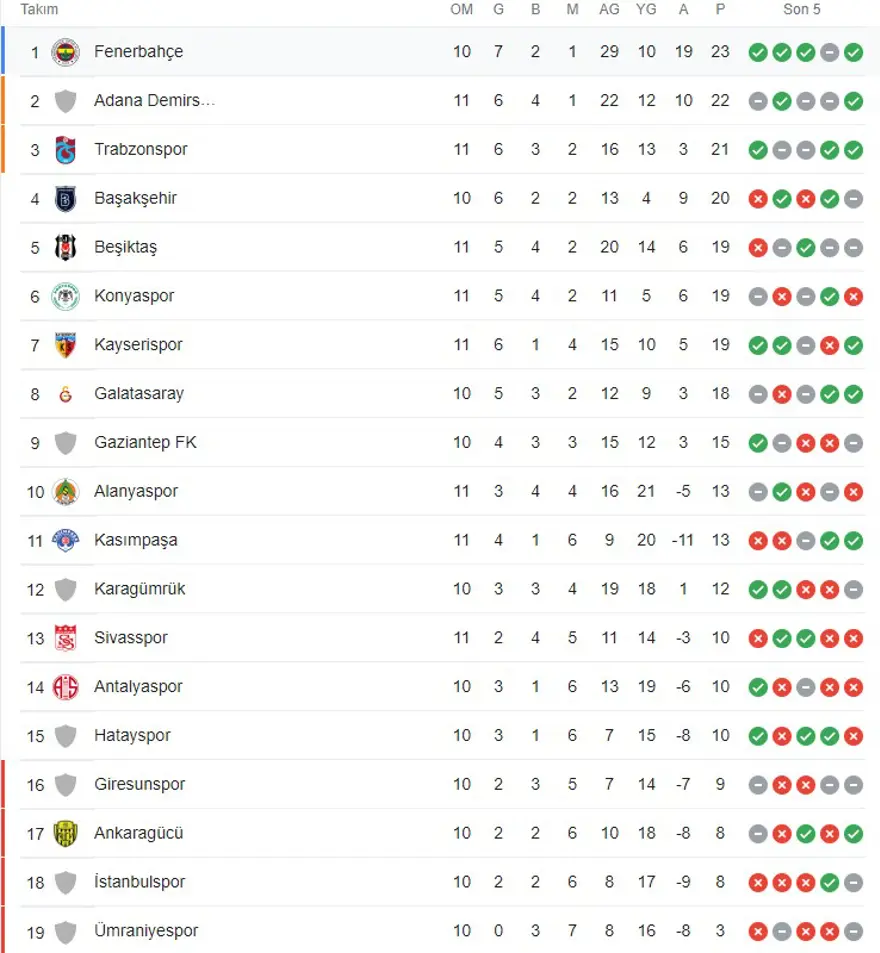Click the Alanyaspor team crest

click(x=65, y=492)
